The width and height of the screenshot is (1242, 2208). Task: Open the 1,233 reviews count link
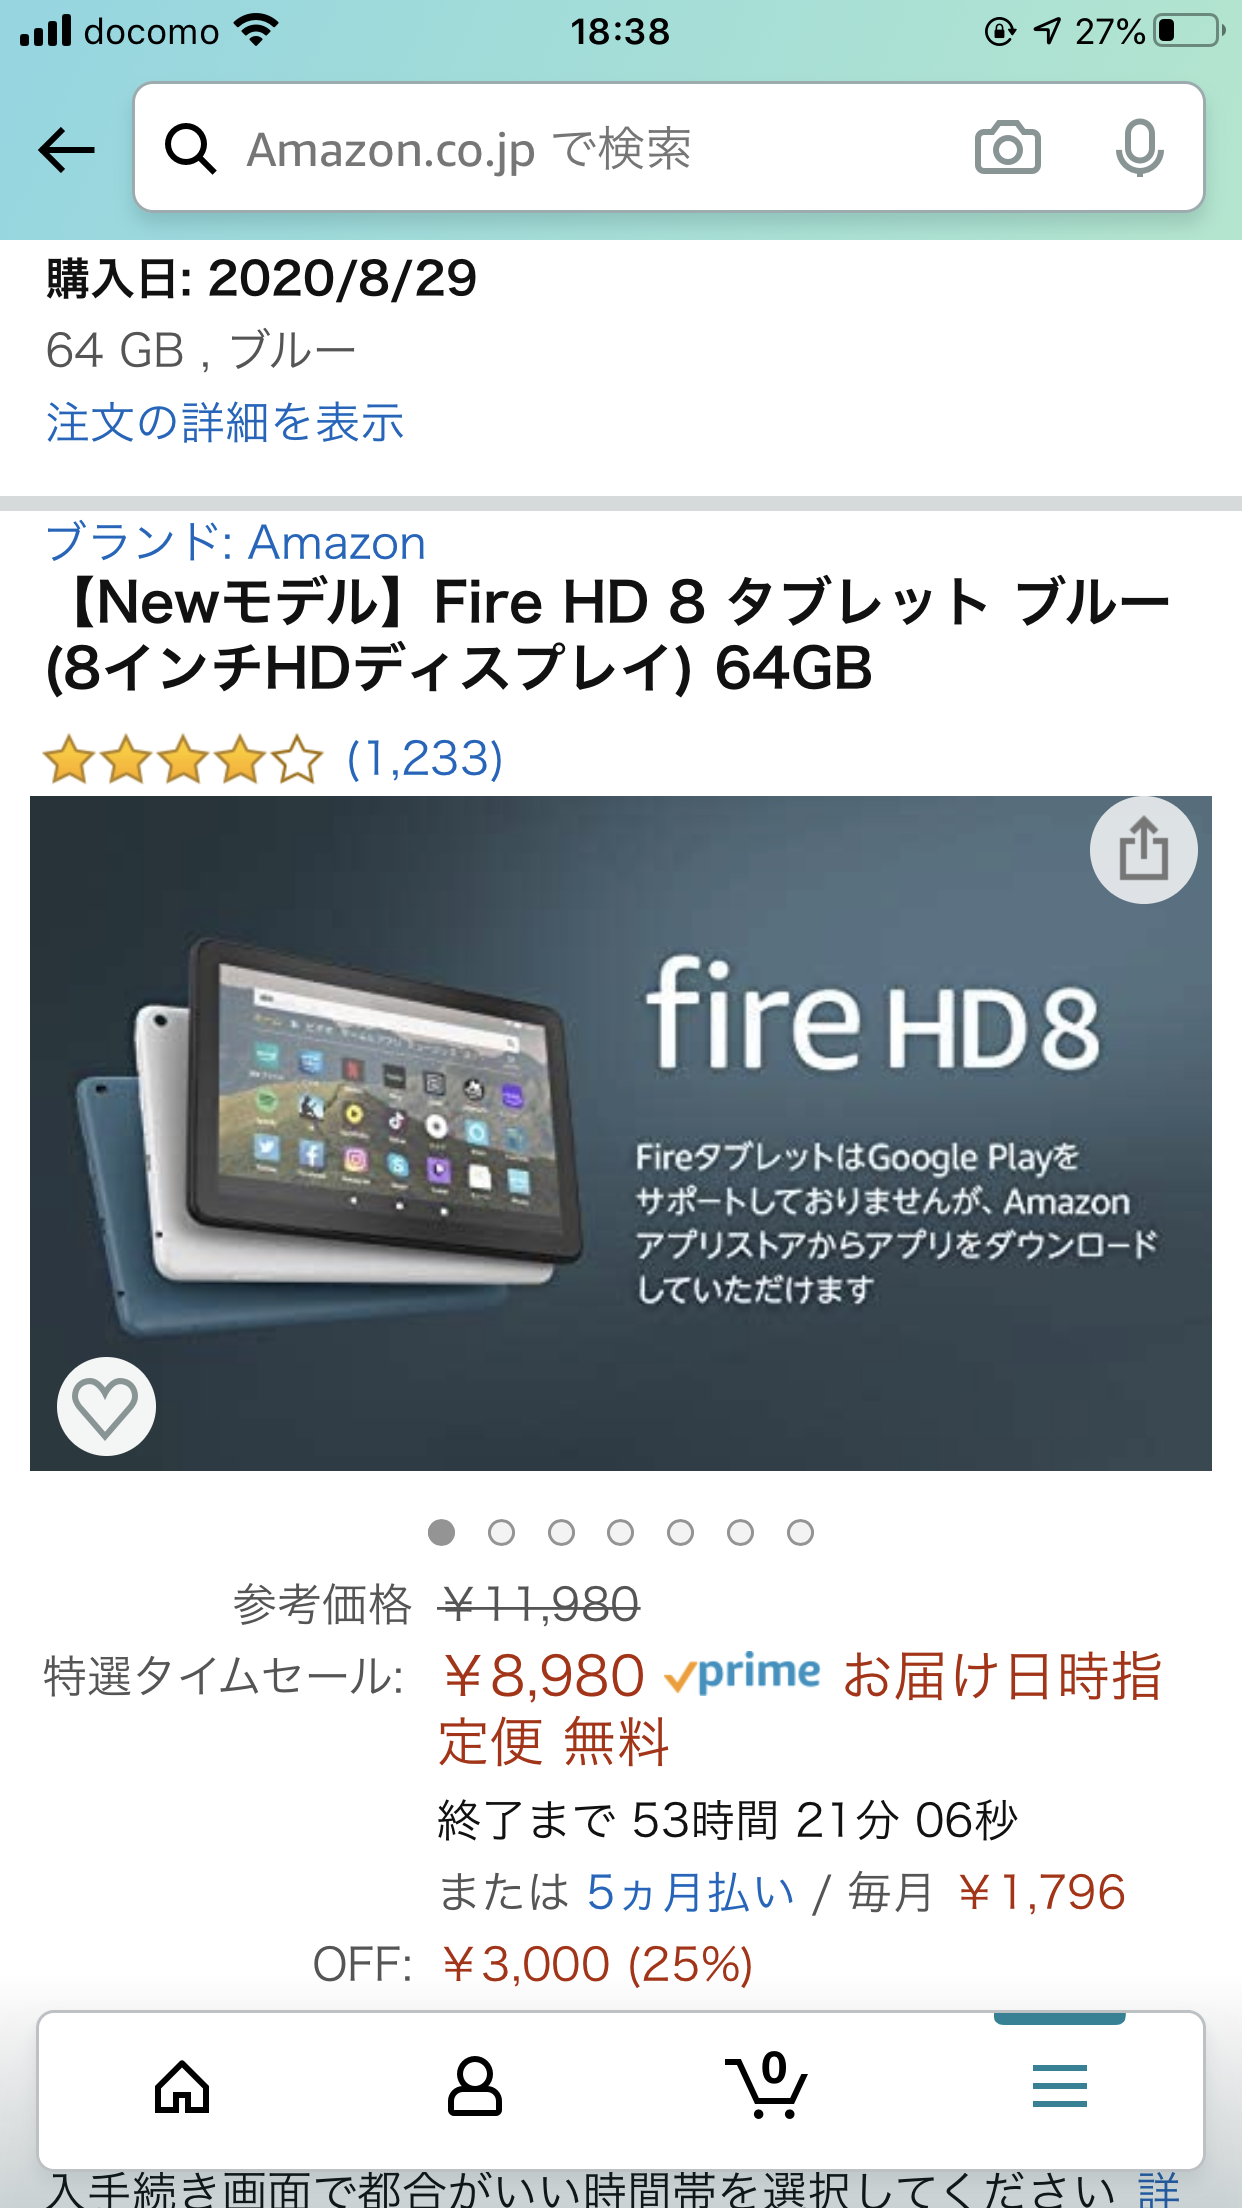[x=425, y=759]
